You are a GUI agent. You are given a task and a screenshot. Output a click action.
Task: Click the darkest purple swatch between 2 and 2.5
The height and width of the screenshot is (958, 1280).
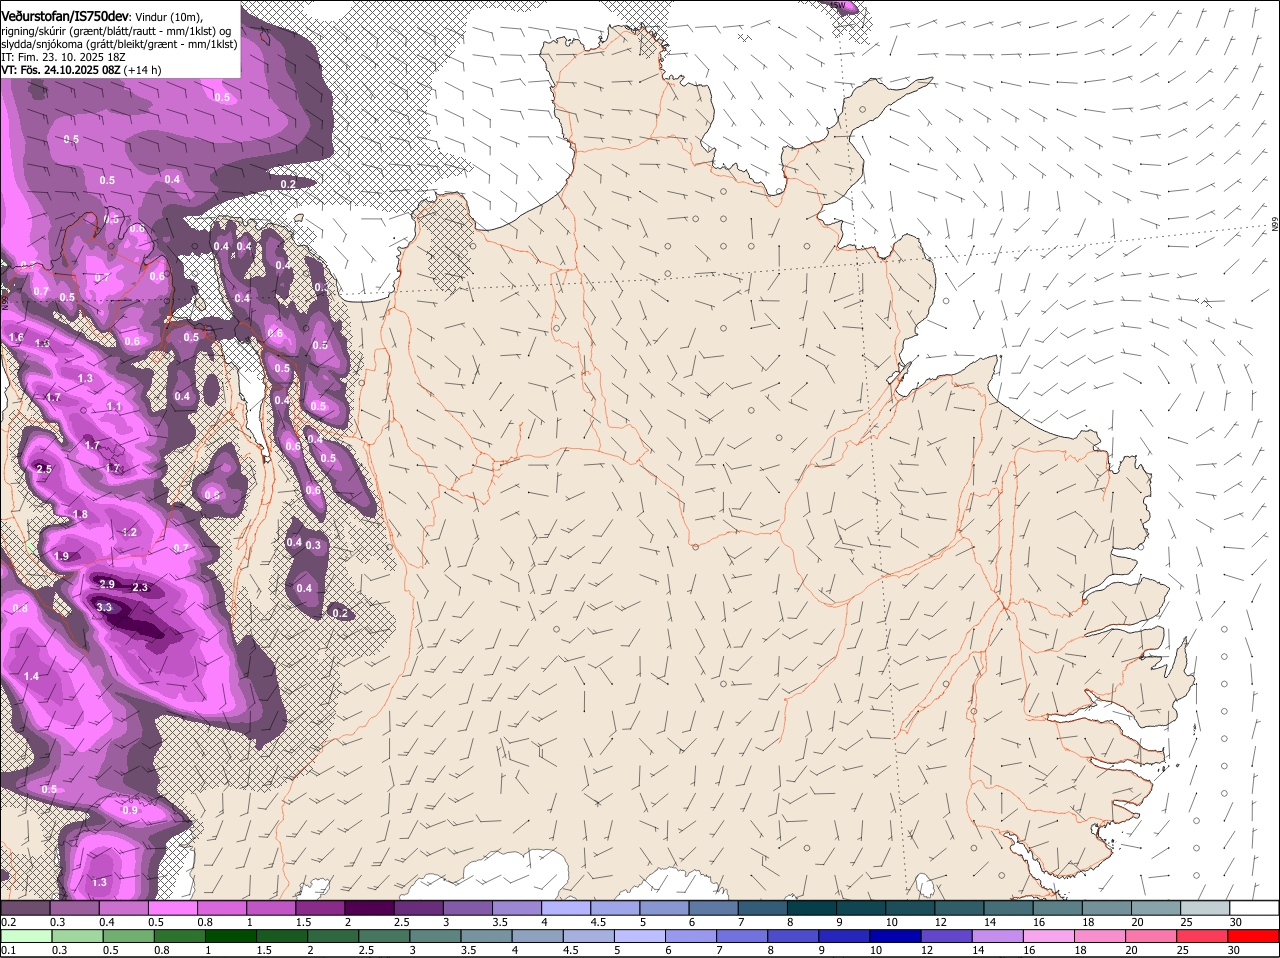[x=369, y=907]
